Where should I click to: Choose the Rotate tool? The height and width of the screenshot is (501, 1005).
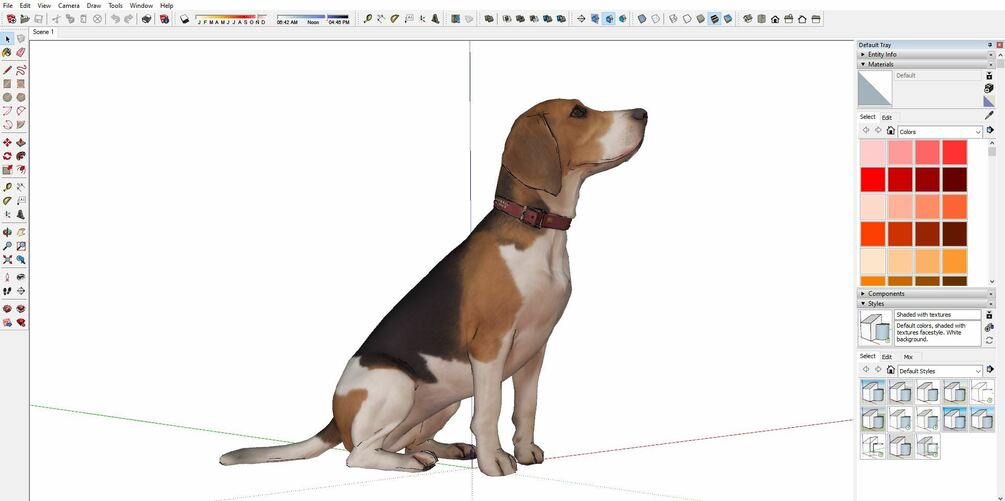point(7,156)
